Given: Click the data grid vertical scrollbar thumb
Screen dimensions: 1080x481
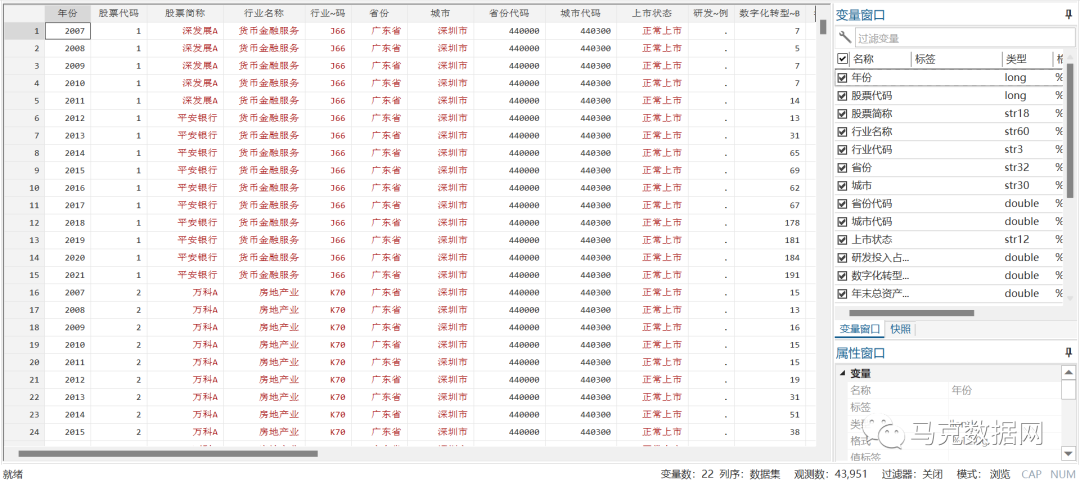Looking at the screenshot, I should [x=823, y=28].
